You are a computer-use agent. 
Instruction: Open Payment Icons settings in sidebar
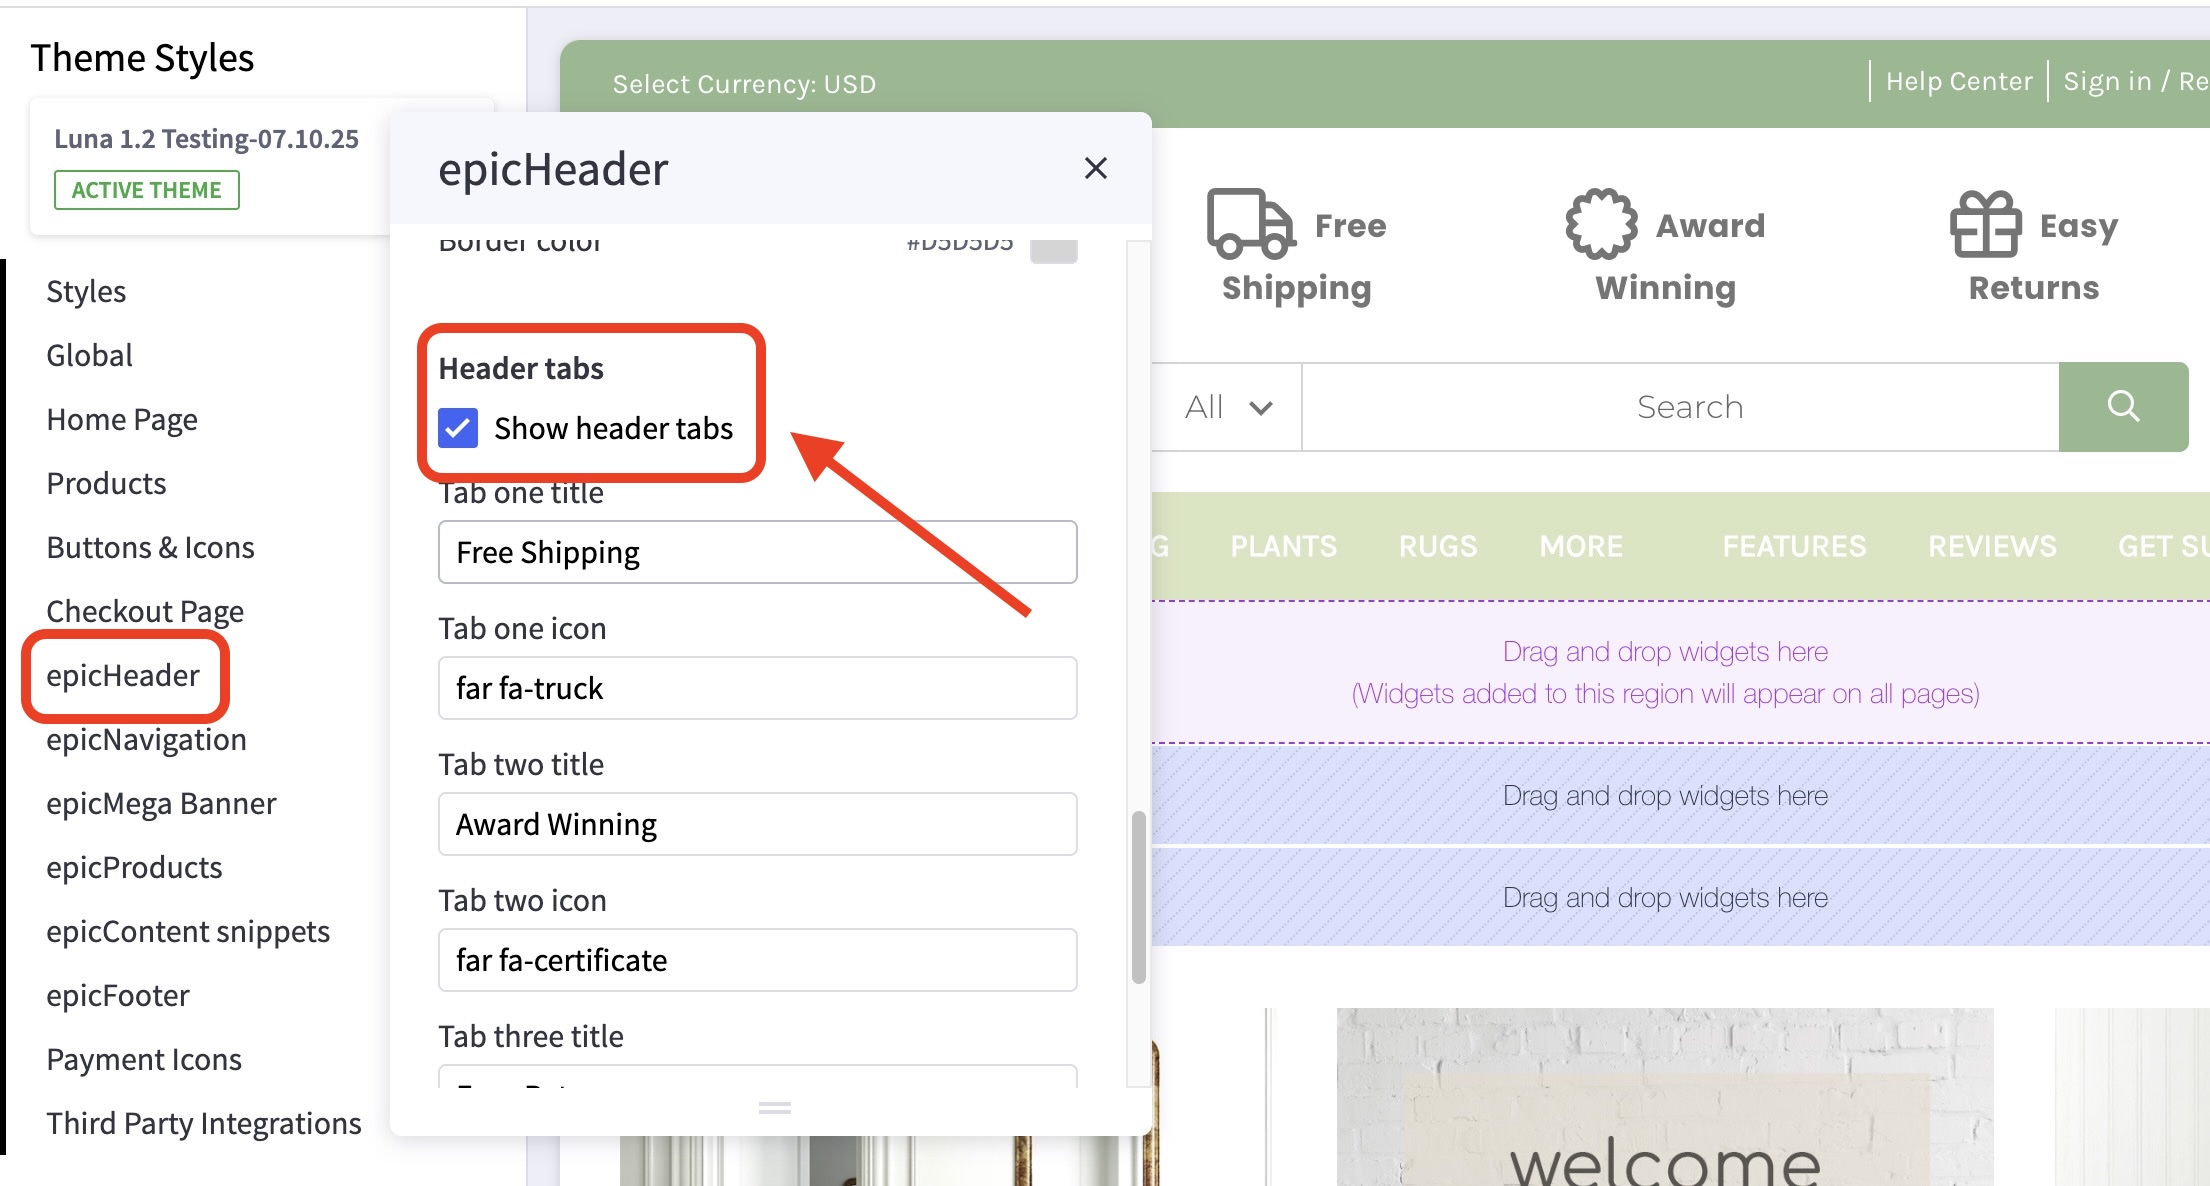(144, 1058)
